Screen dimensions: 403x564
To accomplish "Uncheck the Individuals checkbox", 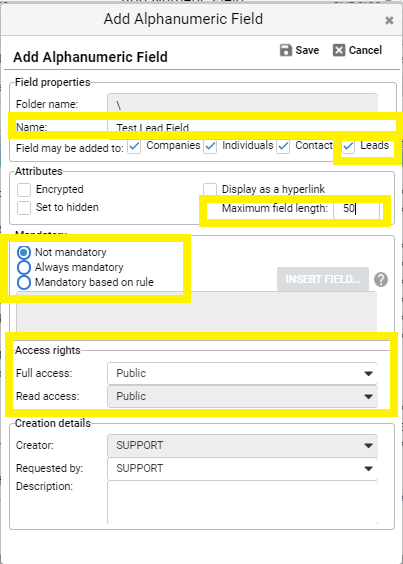I will [210, 147].
